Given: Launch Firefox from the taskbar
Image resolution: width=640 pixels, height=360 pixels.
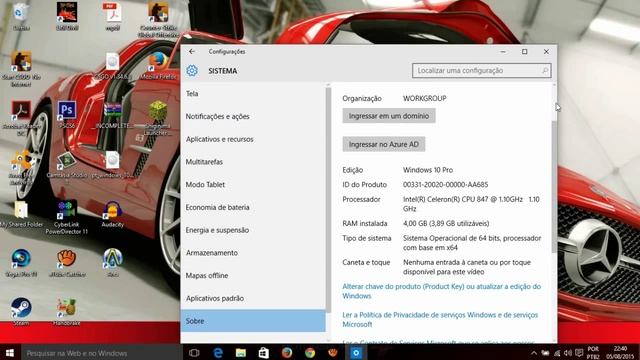Looking at the screenshot, I should tap(287, 353).
